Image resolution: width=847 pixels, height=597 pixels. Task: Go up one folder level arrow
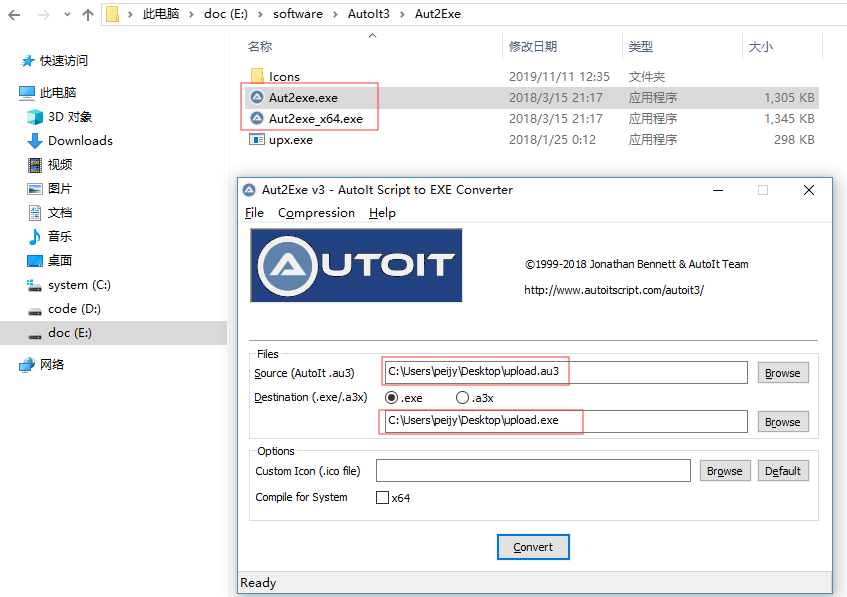(88, 15)
